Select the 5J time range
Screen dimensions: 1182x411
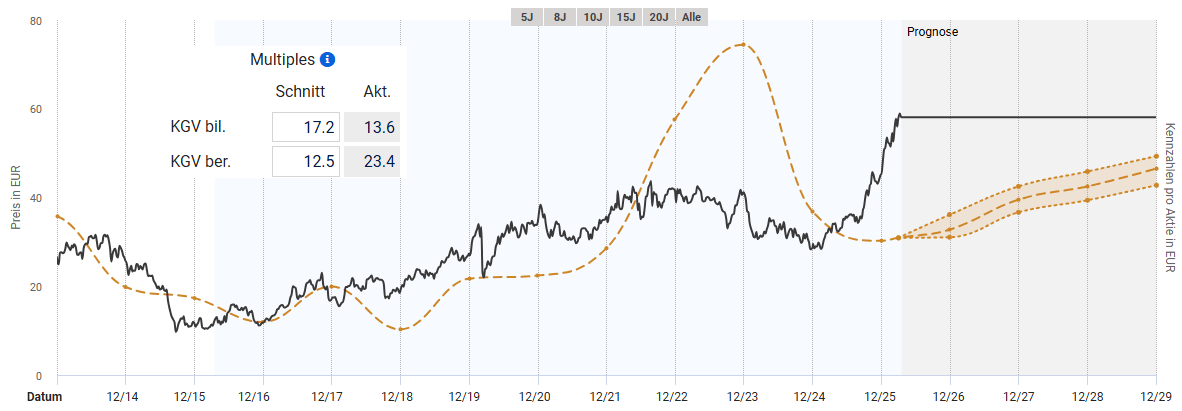pyautogui.click(x=526, y=17)
